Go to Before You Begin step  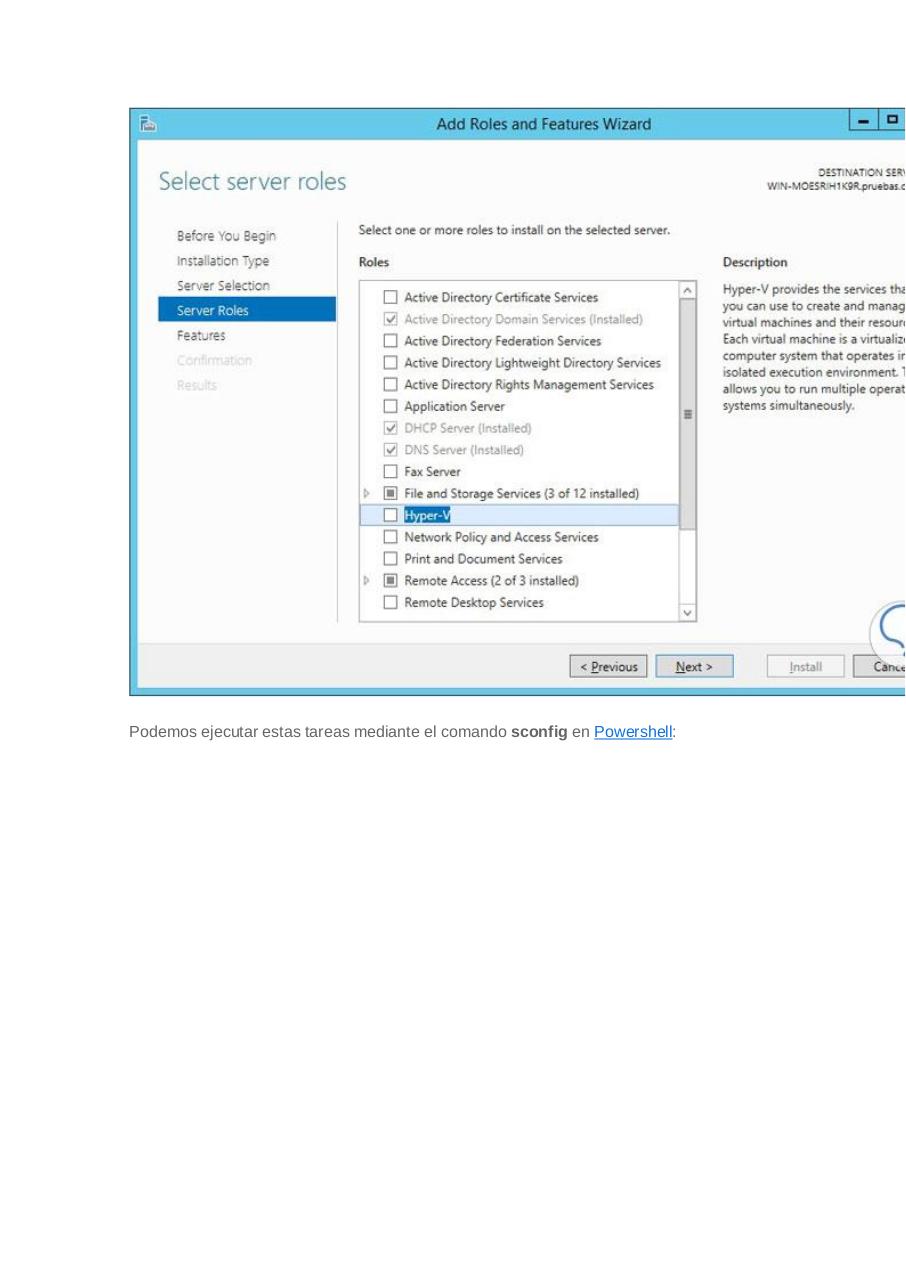226,237
